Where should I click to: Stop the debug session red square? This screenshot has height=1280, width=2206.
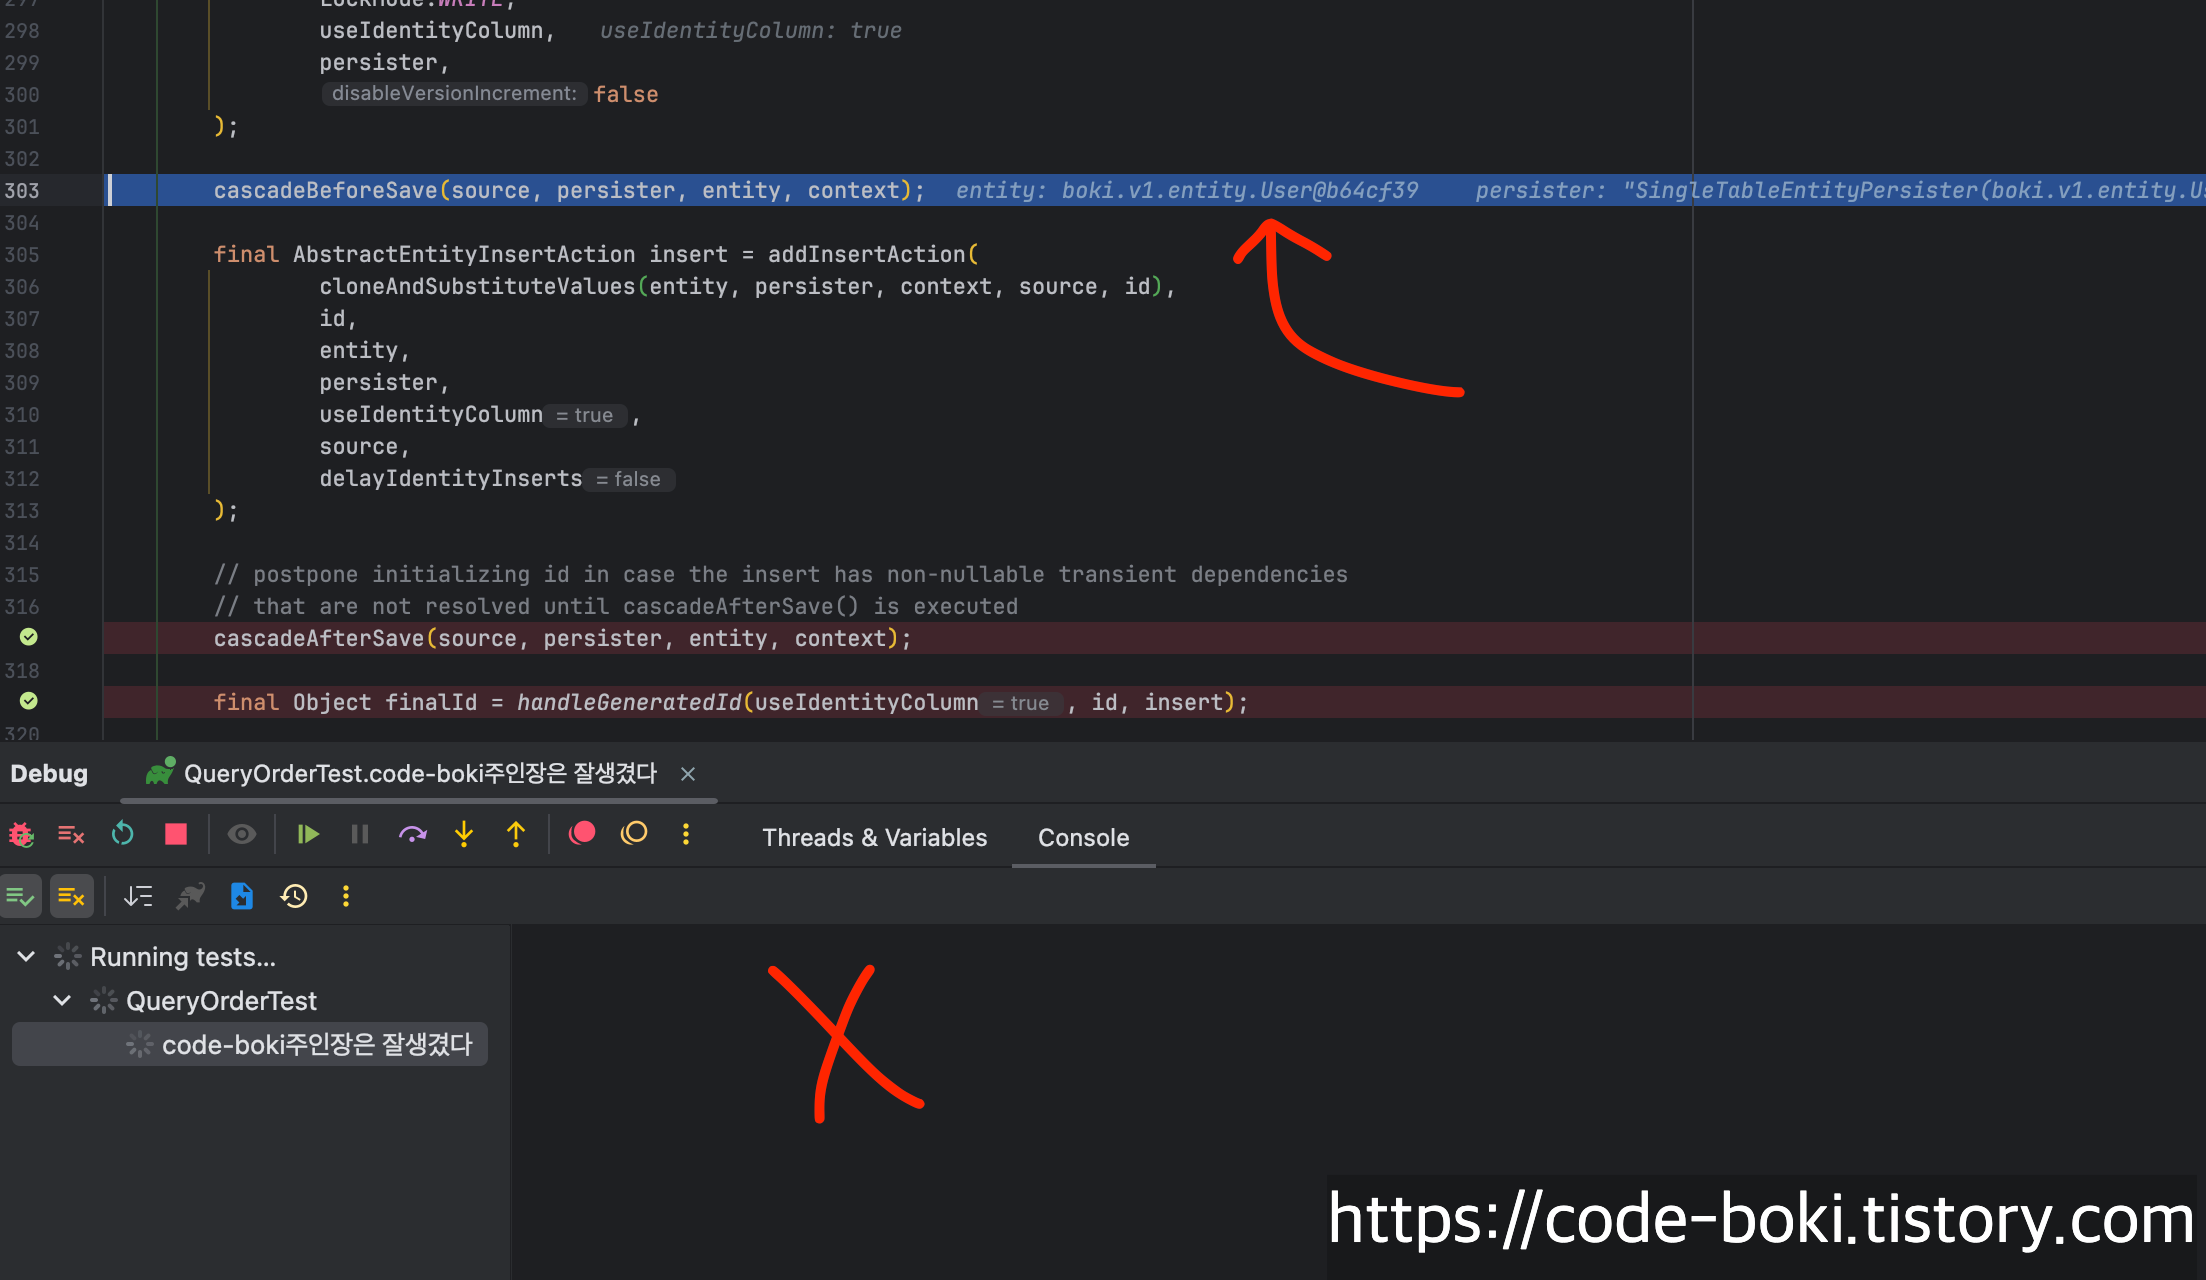point(176,834)
